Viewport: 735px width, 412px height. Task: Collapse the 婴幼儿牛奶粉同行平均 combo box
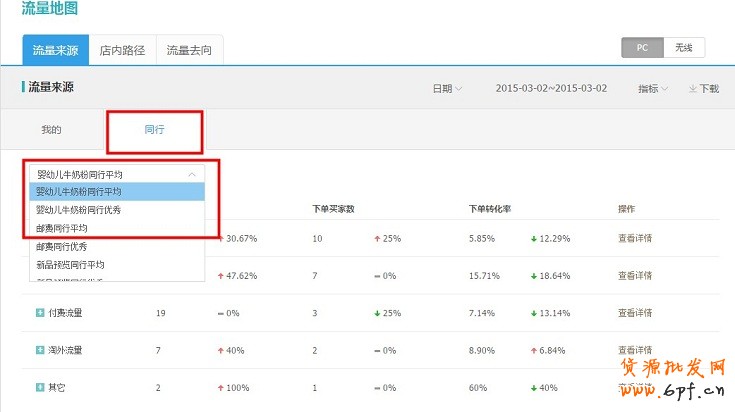192,174
